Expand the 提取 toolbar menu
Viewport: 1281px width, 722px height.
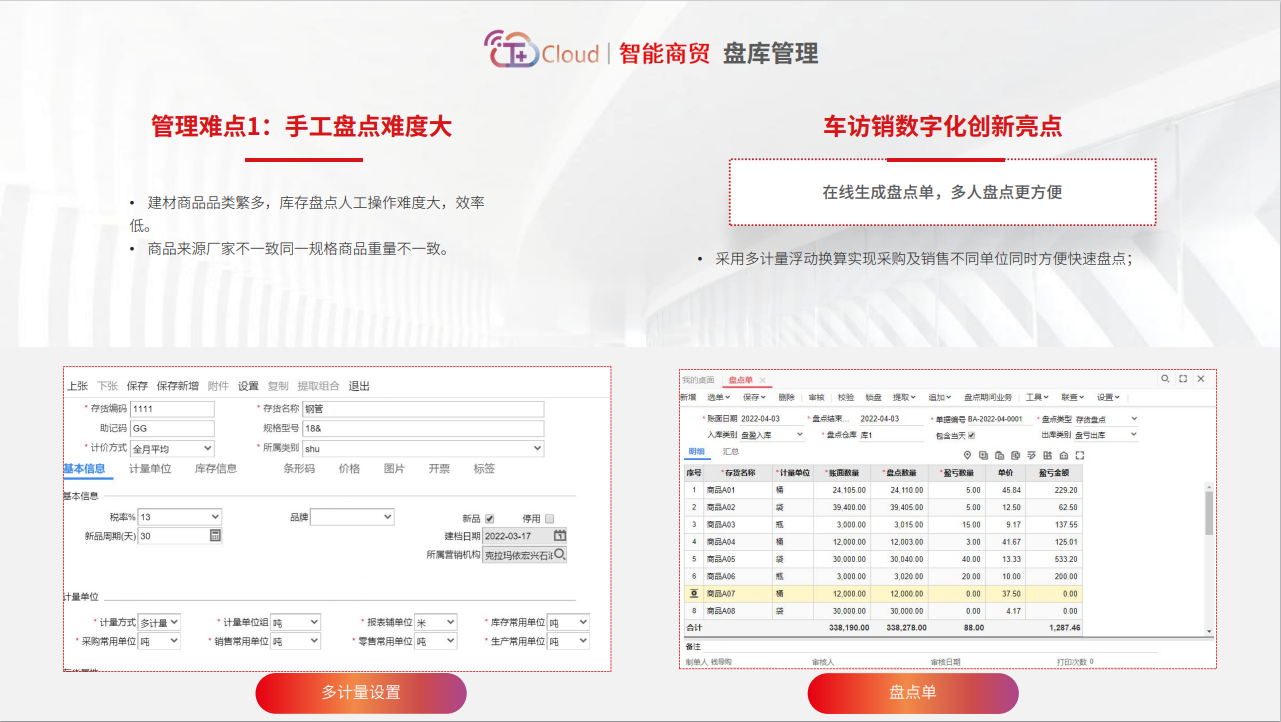click(905, 397)
